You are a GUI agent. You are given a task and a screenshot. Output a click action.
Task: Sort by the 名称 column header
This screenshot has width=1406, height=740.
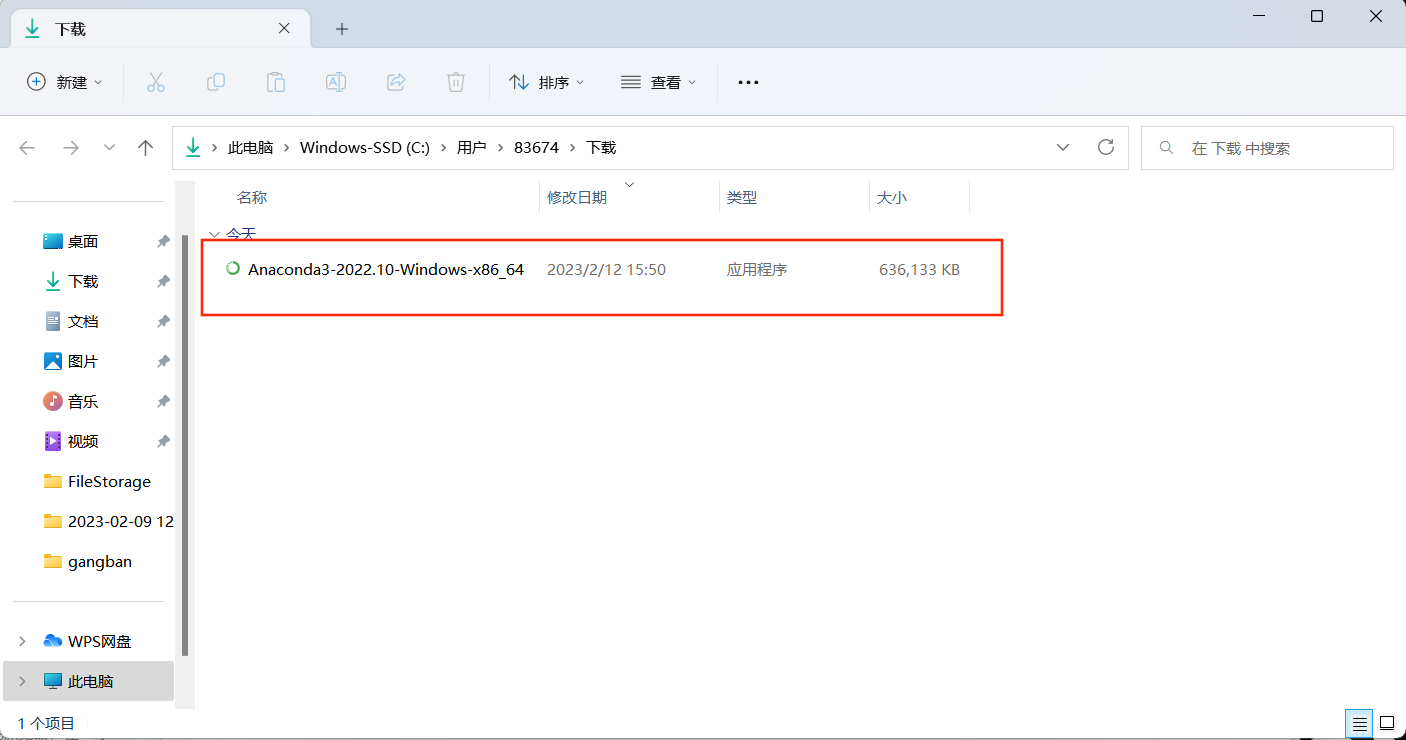click(252, 197)
